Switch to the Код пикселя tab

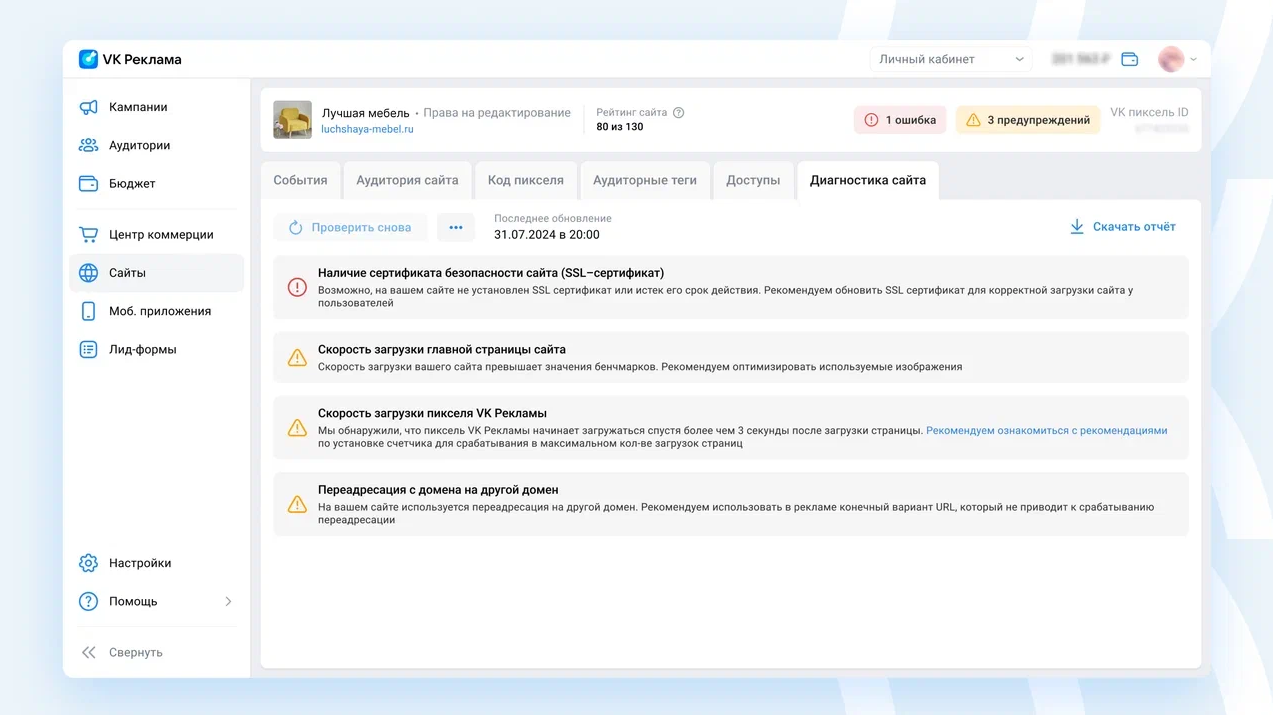(526, 180)
